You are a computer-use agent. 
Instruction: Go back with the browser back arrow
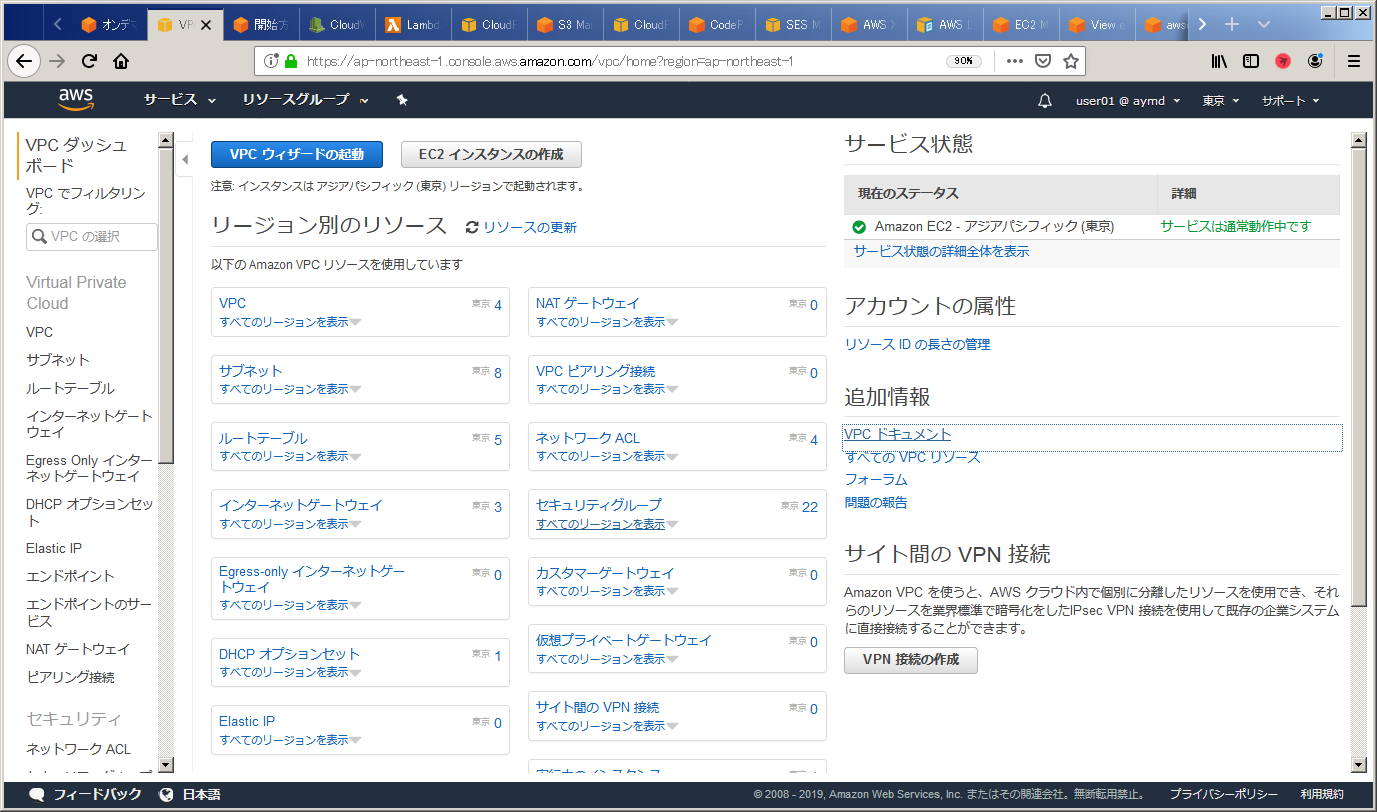24,61
